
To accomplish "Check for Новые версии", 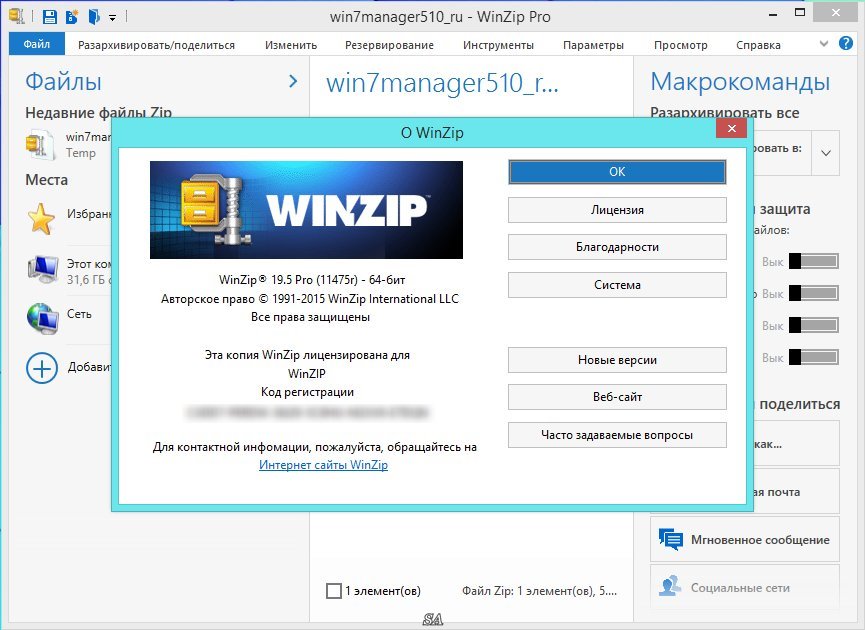I will tap(617, 360).
